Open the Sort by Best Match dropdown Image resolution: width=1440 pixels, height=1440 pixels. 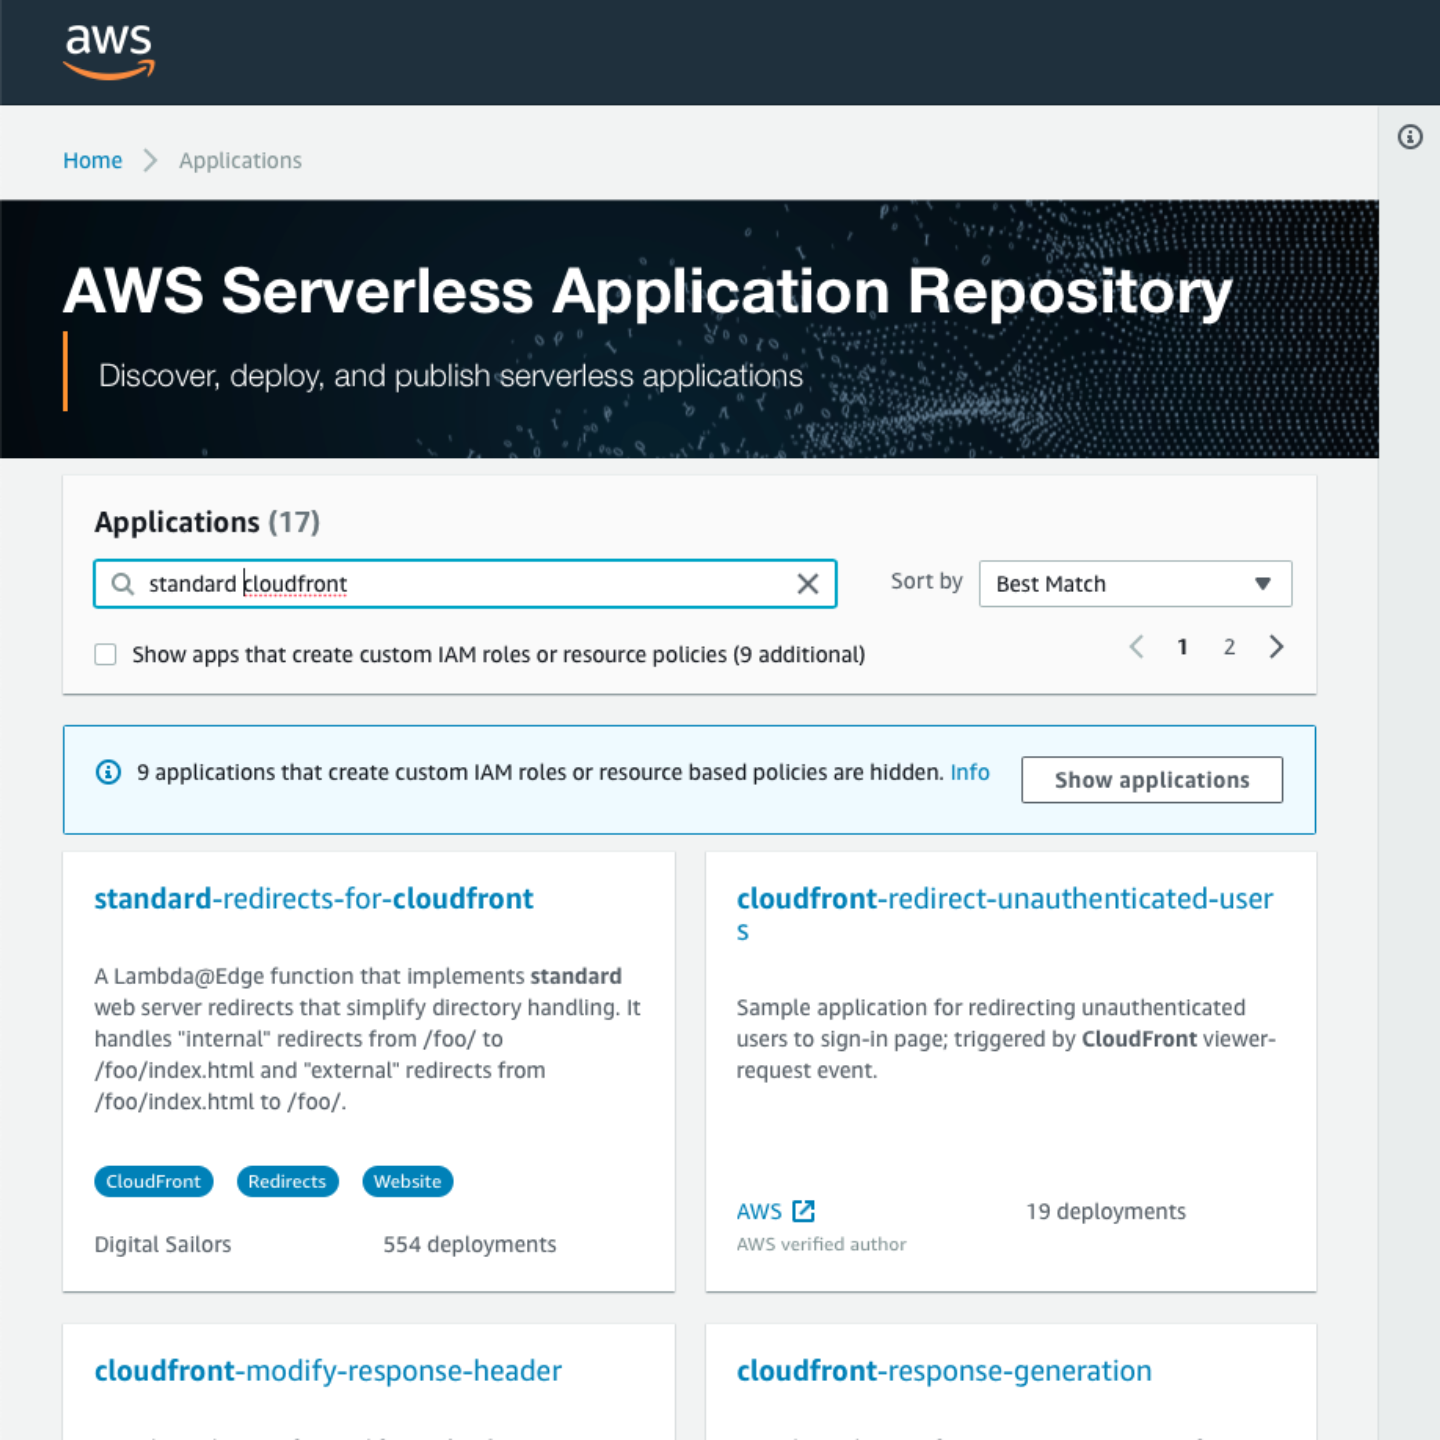1135,584
